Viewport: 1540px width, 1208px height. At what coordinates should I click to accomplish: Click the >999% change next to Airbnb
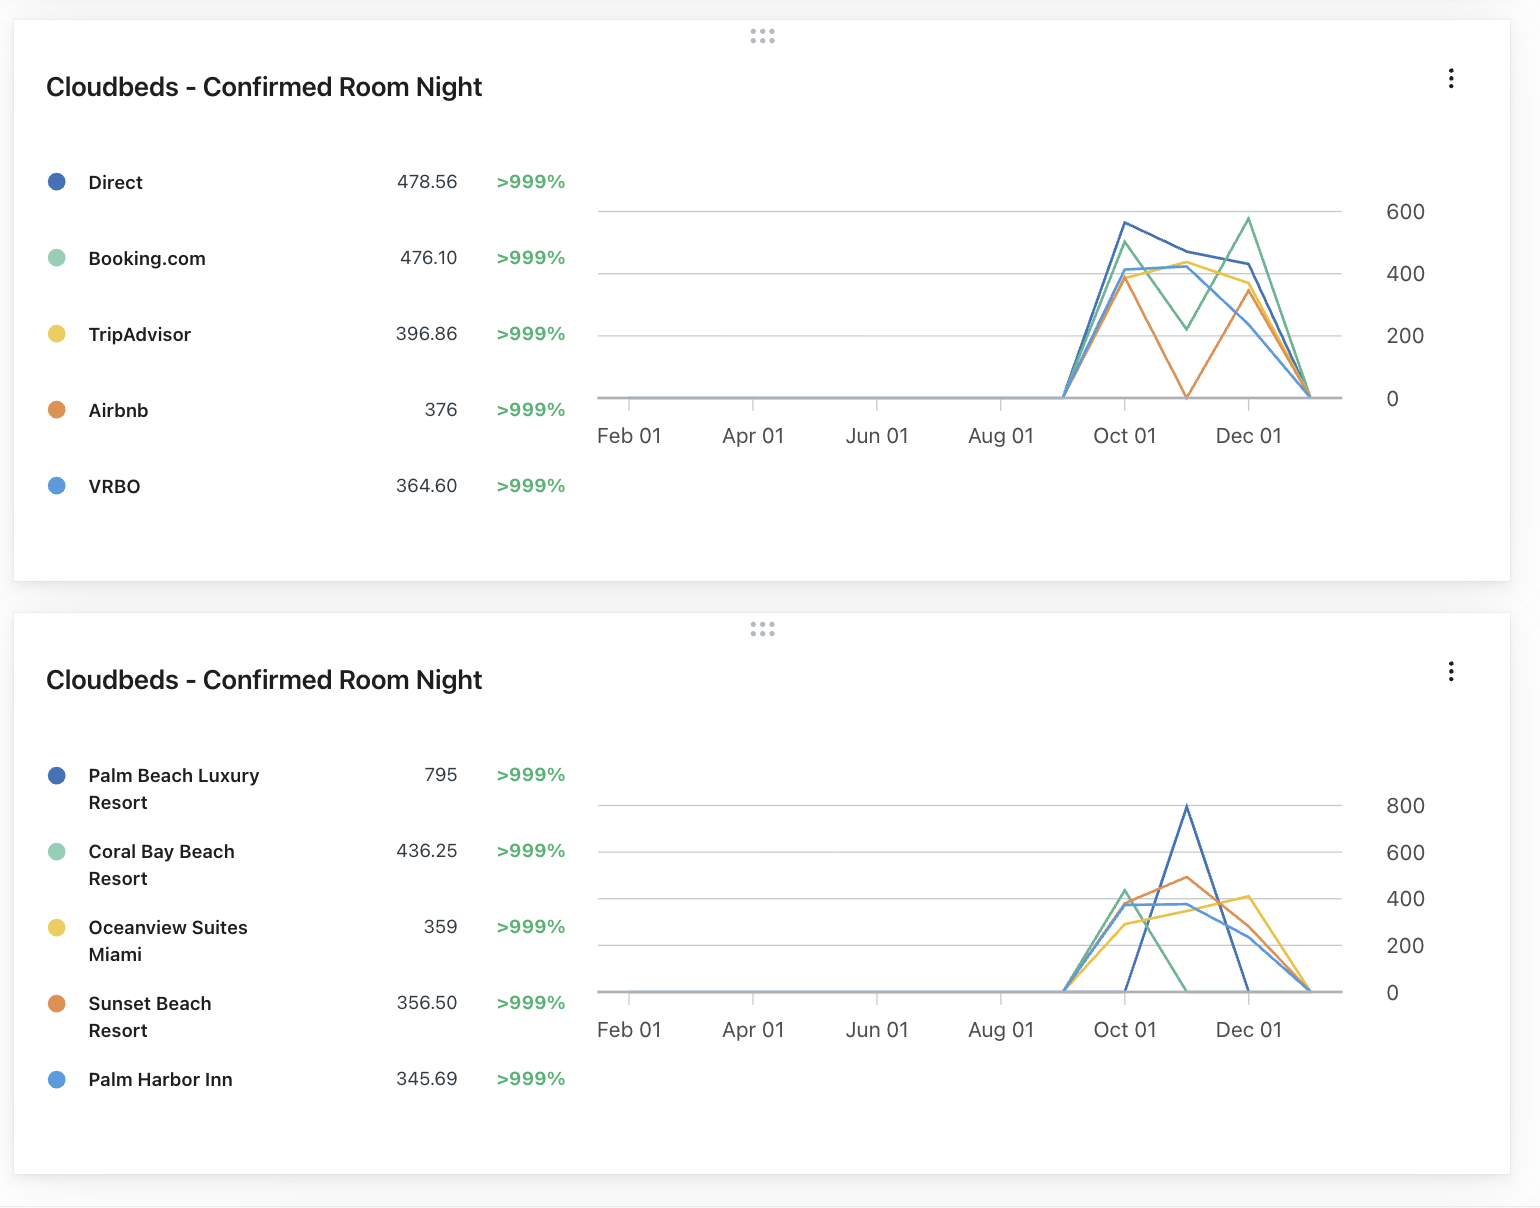530,410
